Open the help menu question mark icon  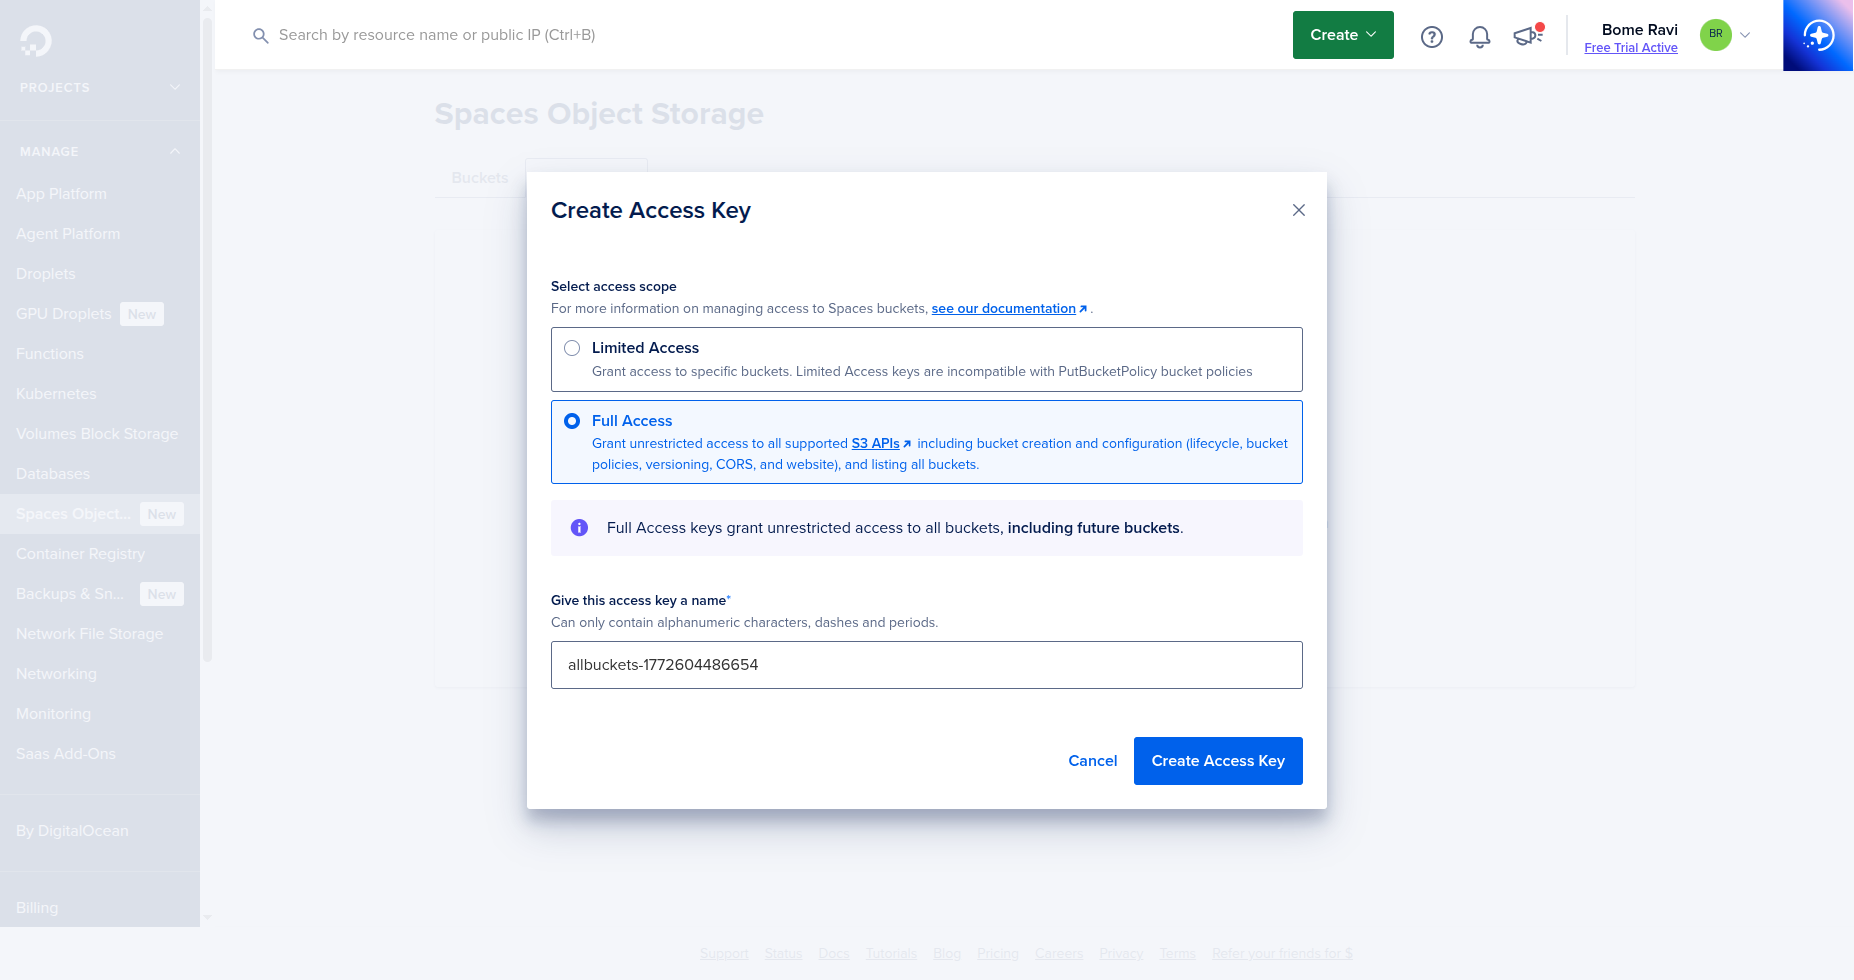pos(1431,35)
